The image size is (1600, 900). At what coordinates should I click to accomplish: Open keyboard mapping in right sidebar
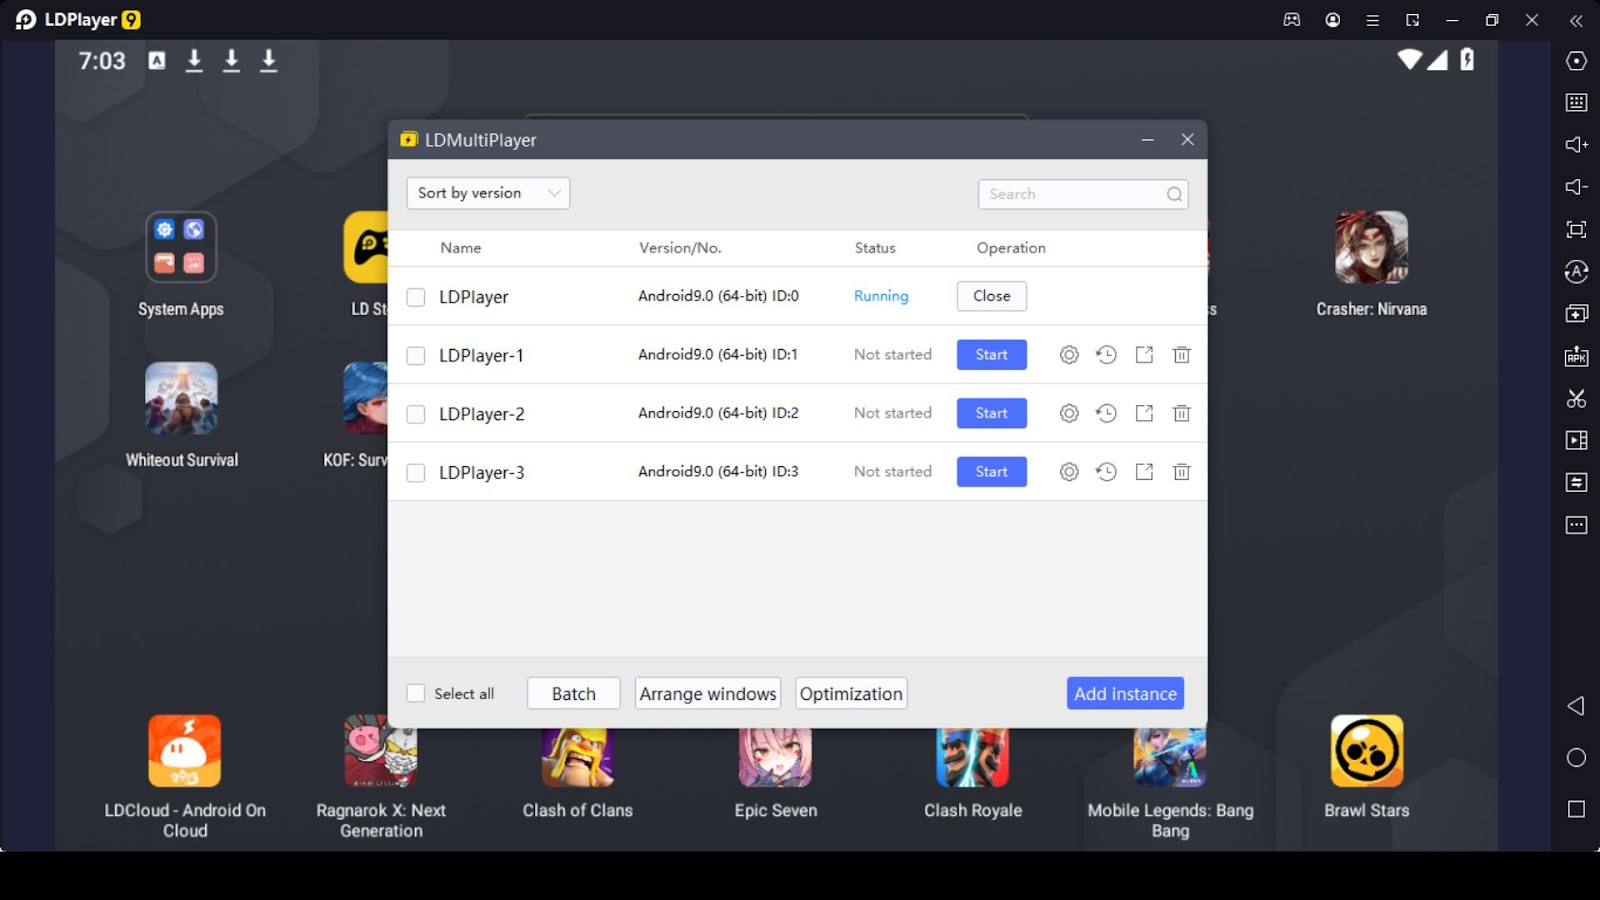1576,102
